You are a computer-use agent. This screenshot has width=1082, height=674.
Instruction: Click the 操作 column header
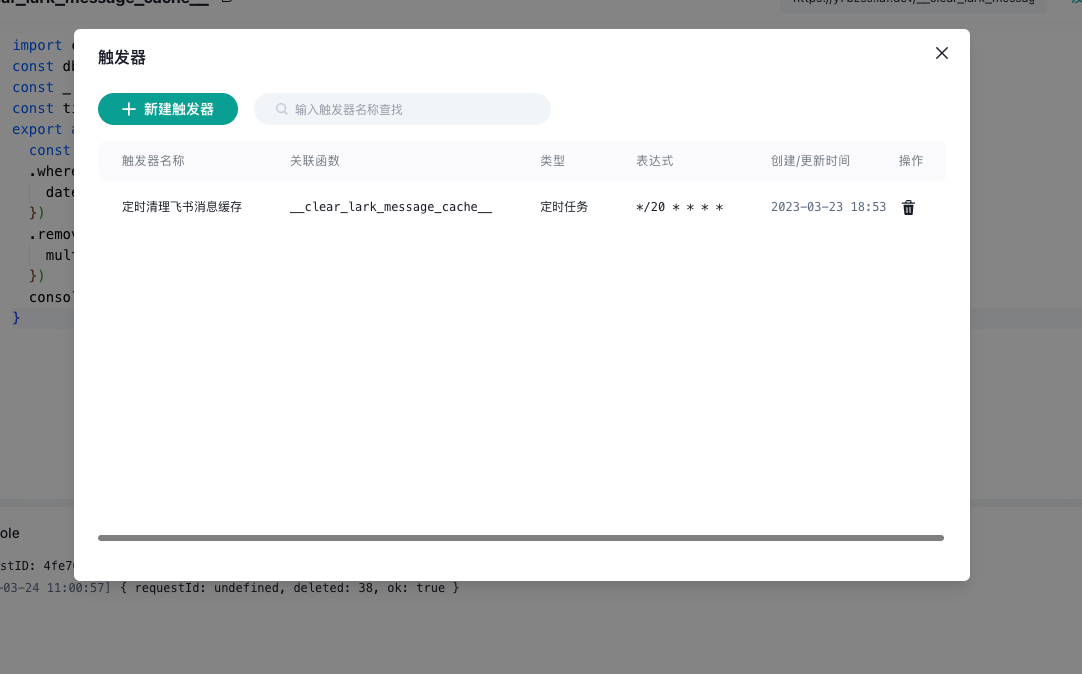click(x=911, y=161)
